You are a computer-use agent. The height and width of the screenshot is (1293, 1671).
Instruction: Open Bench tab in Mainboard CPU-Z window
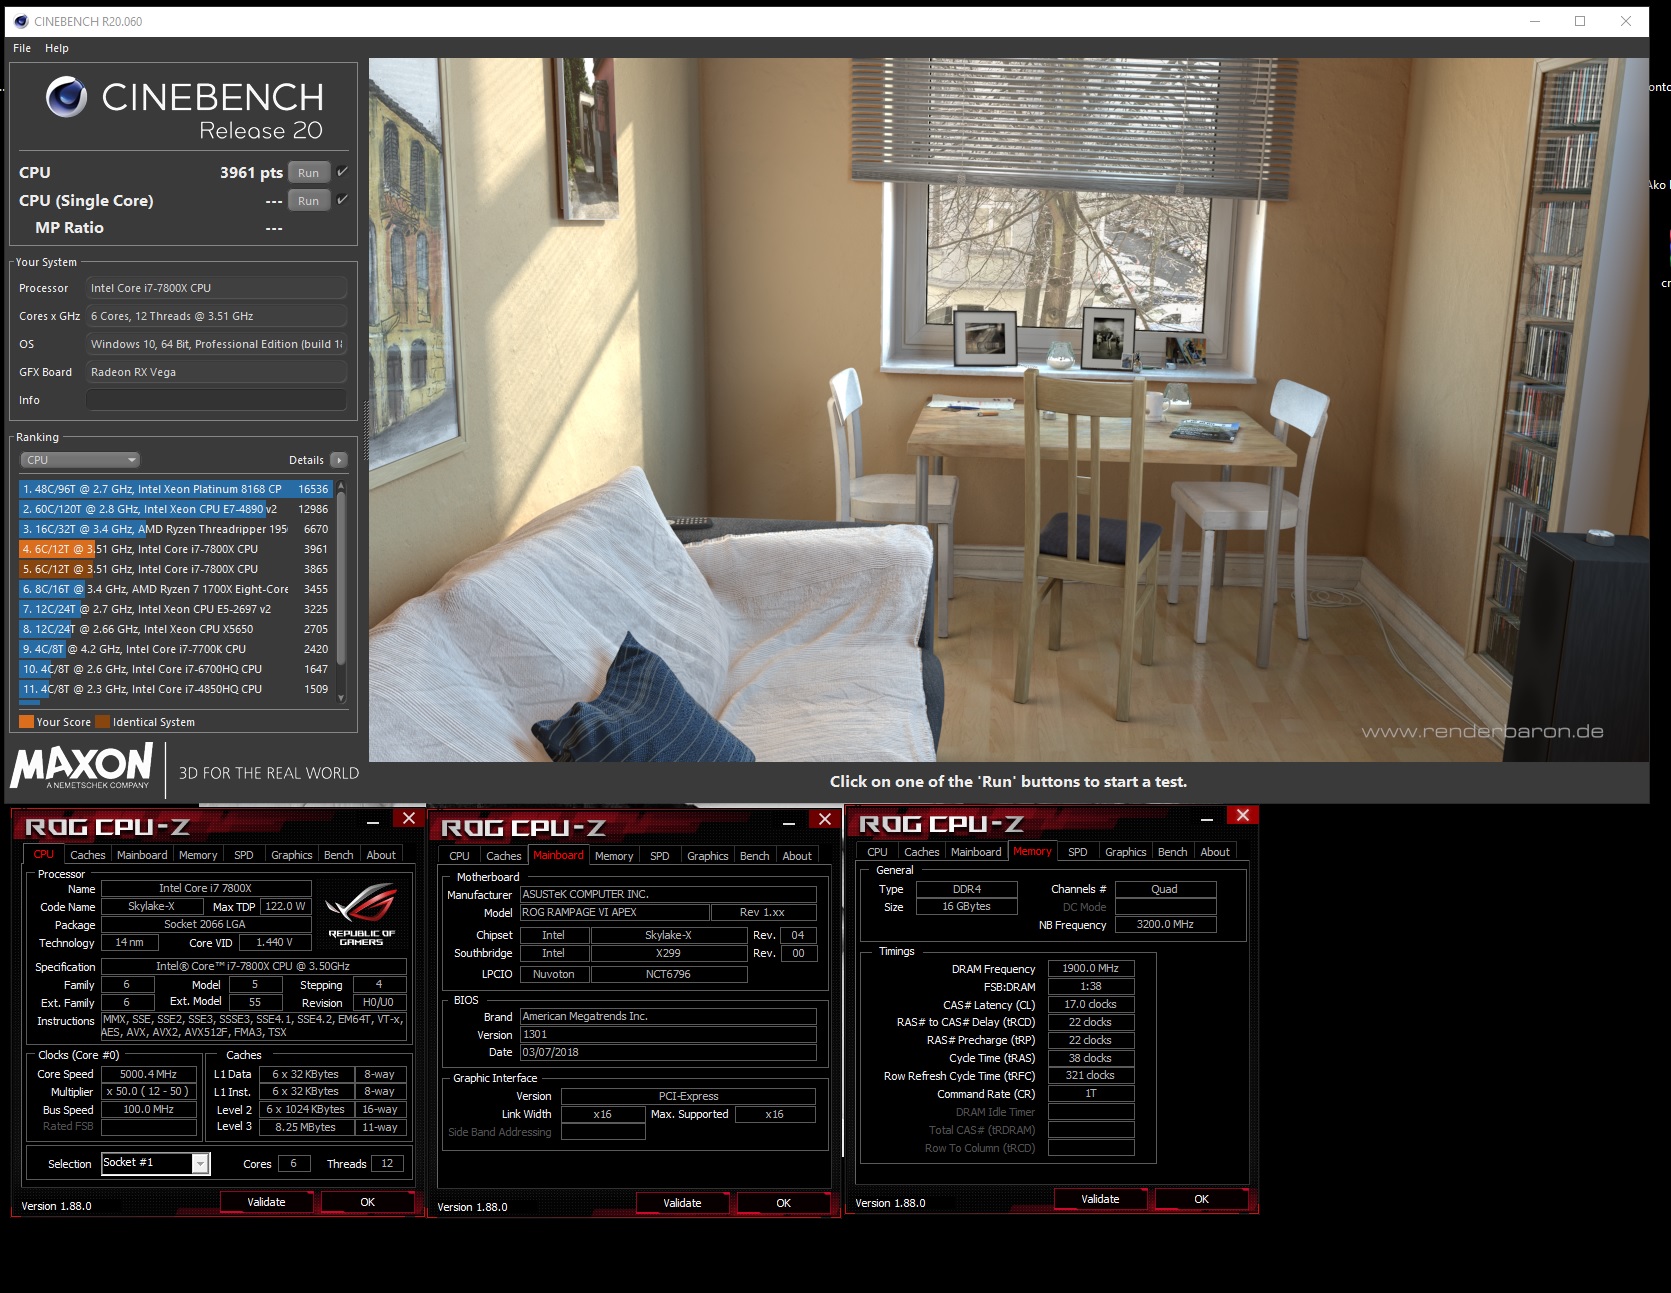755,856
